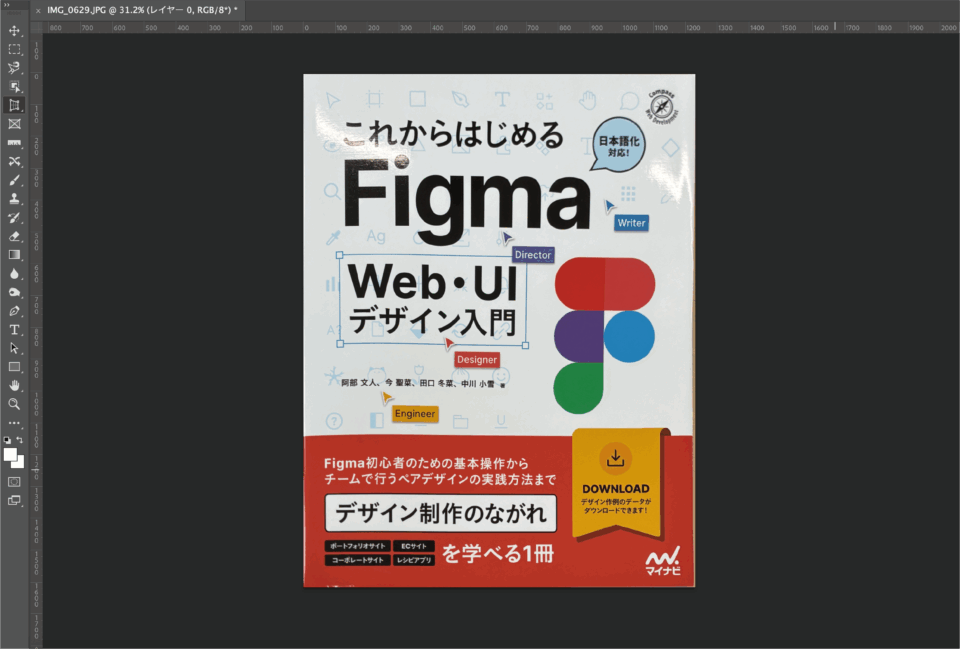Image resolution: width=960 pixels, height=649 pixels.
Task: Select the Gradient tool
Action: [x=14, y=255]
